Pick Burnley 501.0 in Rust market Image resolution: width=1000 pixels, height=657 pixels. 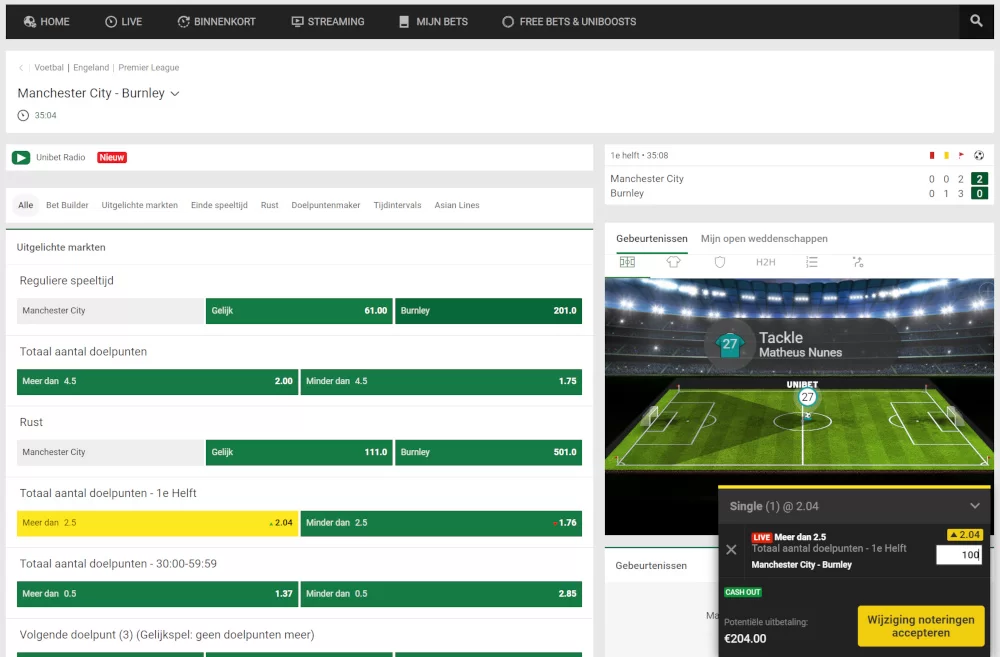(489, 452)
